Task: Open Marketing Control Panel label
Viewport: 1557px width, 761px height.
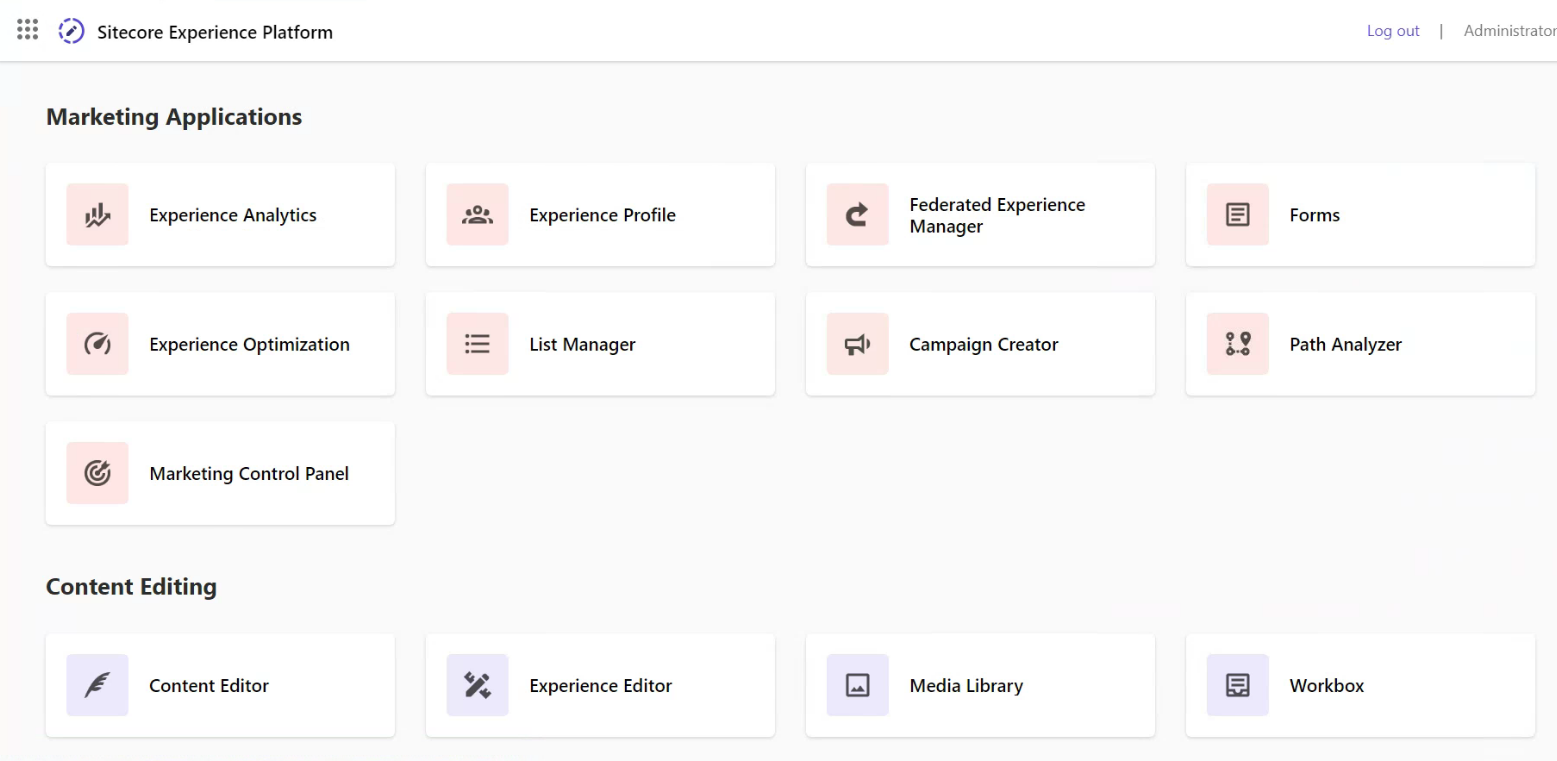Action: [249, 473]
